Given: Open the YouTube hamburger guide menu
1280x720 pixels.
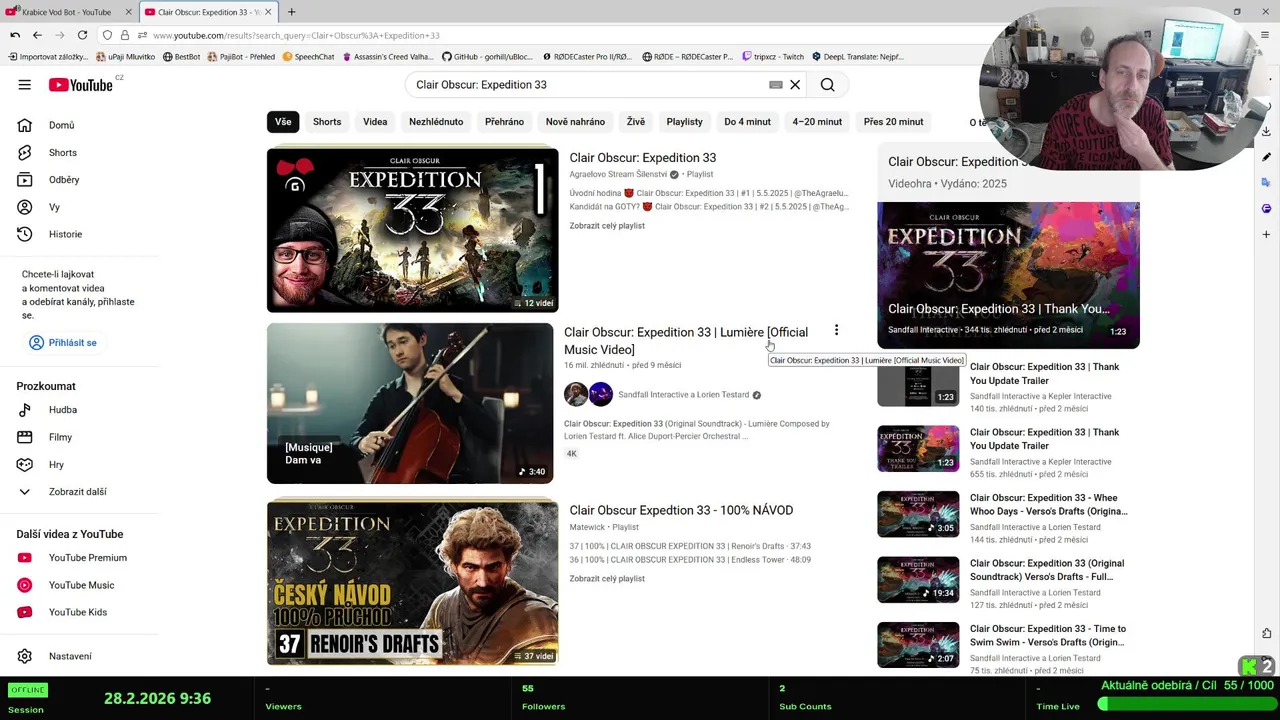Looking at the screenshot, I should tap(24, 85).
